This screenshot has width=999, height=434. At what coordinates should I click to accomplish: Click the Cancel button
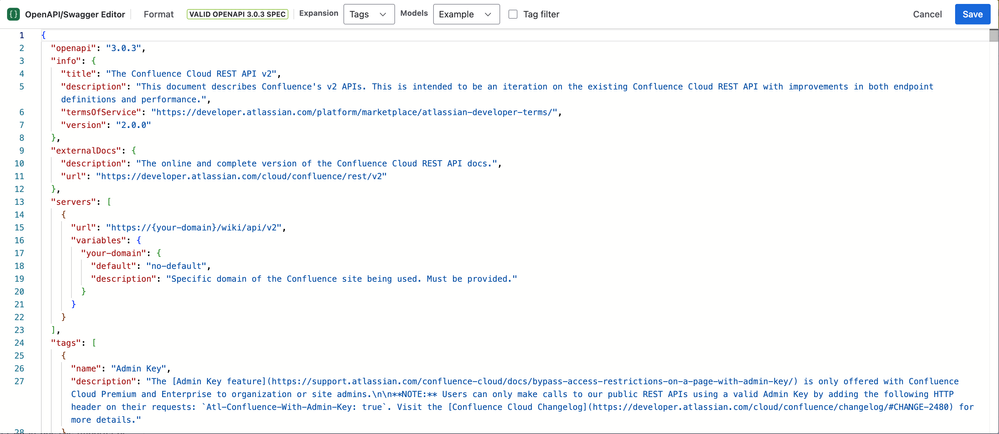(928, 14)
